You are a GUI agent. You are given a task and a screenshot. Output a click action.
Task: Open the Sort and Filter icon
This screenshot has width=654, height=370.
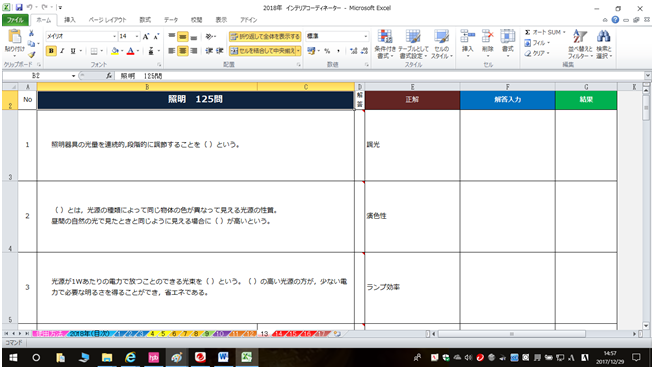tap(580, 37)
